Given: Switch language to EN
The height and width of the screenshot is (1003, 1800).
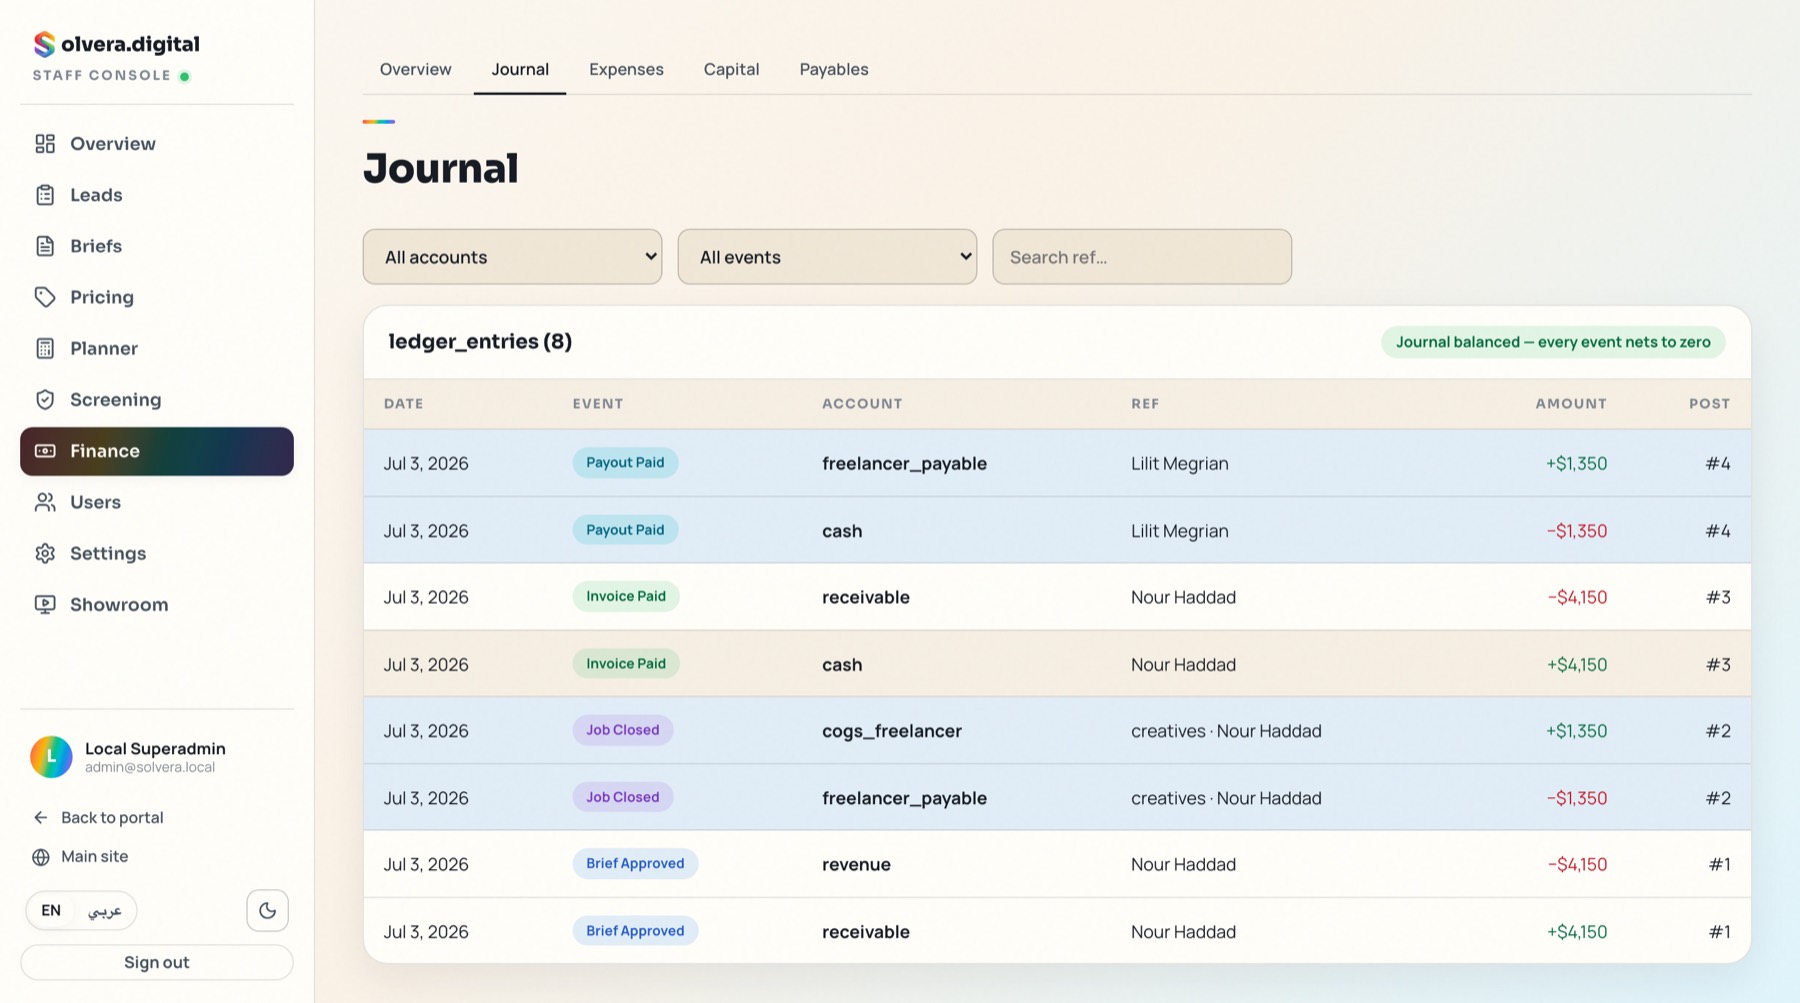Looking at the screenshot, I should (51, 910).
